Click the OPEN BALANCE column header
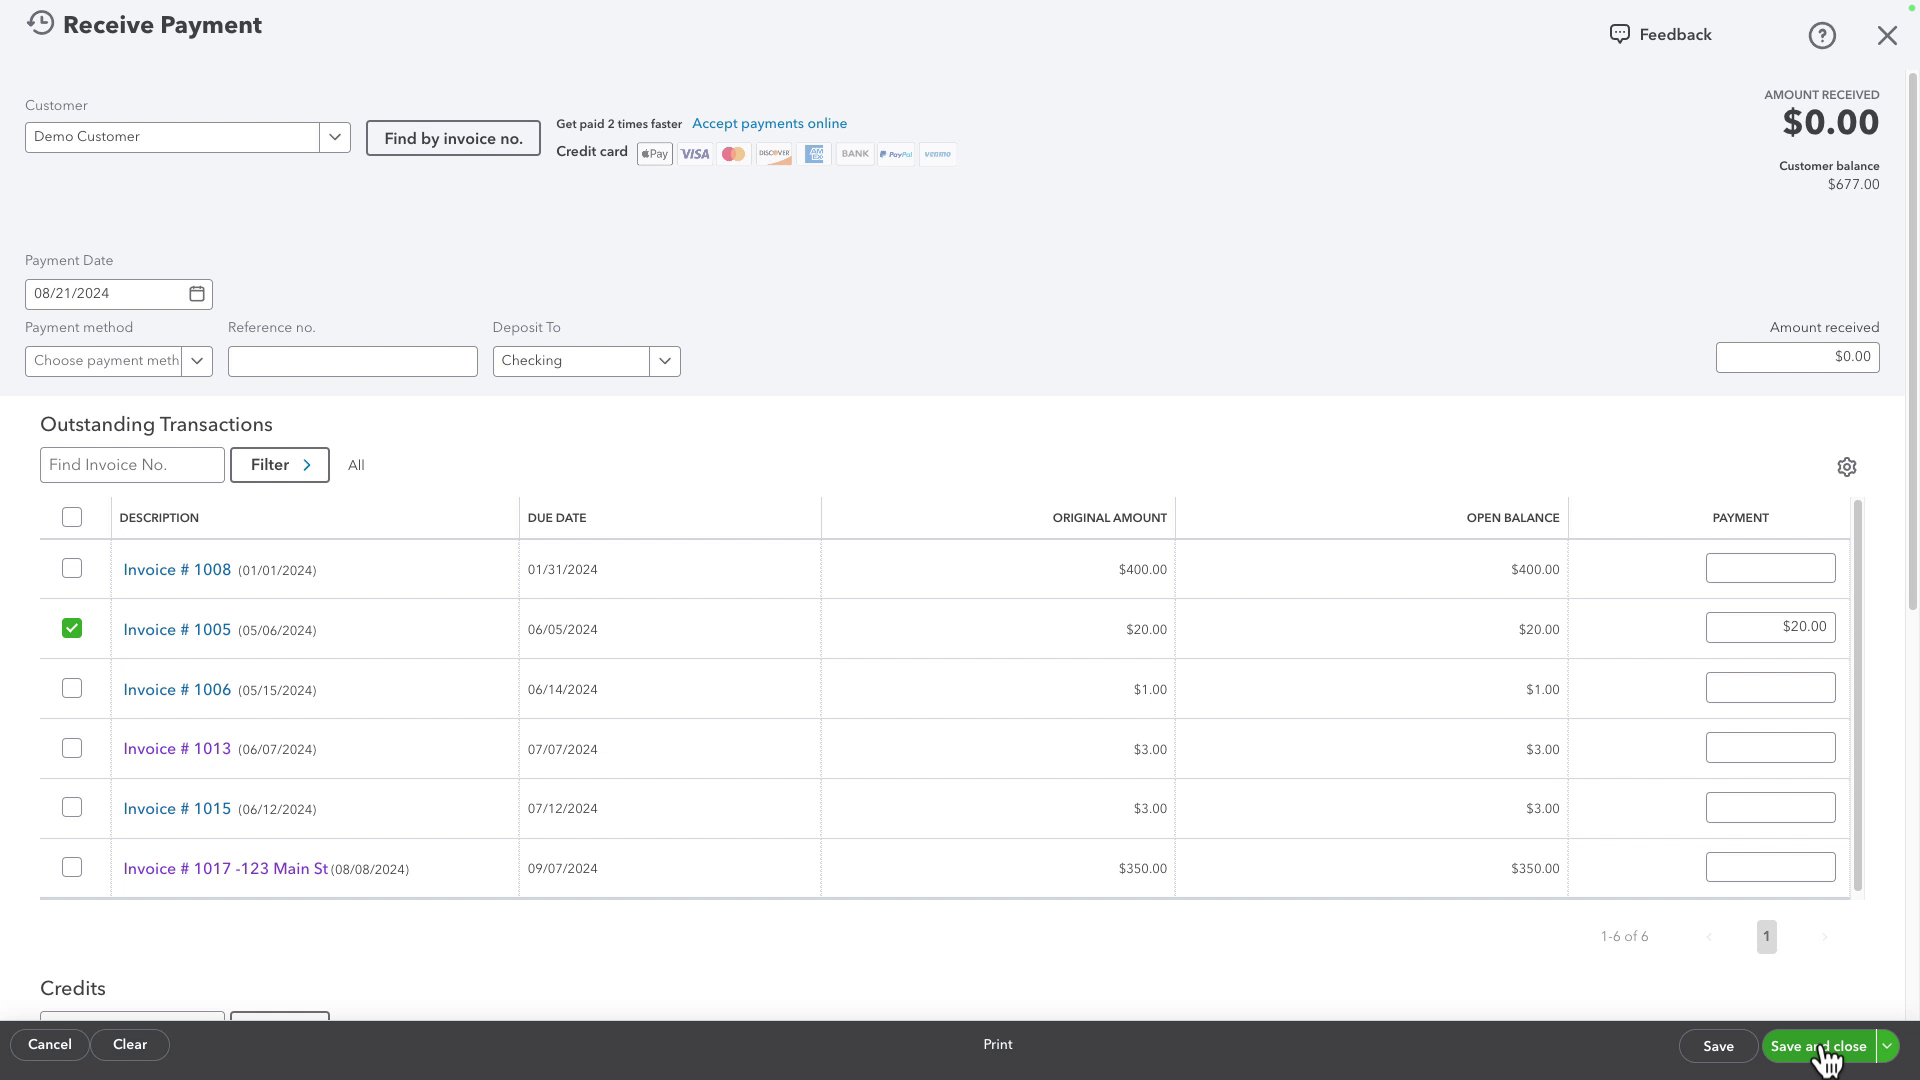 (1512, 518)
